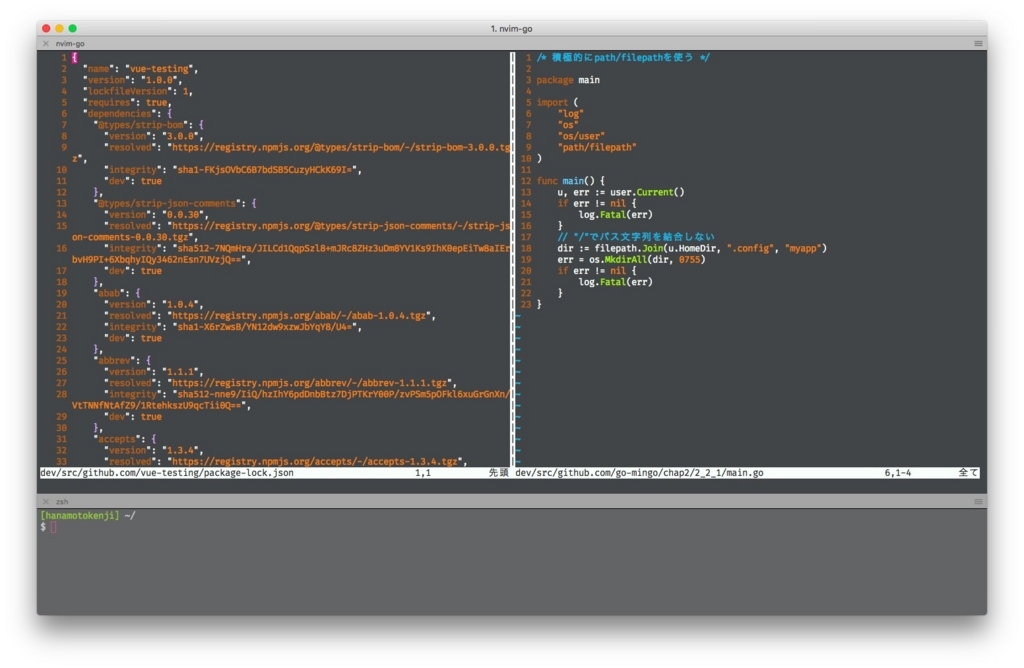Click the "abab": { line

[x=117, y=293]
